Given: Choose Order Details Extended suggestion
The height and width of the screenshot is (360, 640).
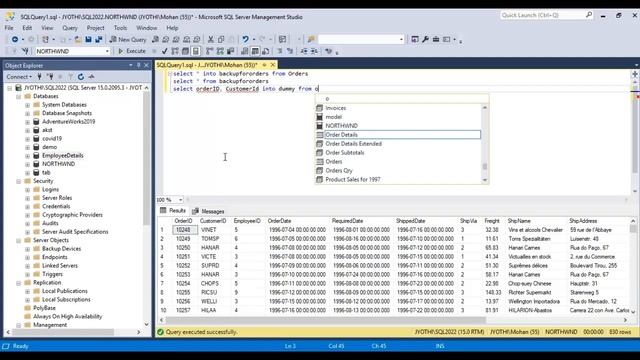Looking at the screenshot, I should click(353, 144).
